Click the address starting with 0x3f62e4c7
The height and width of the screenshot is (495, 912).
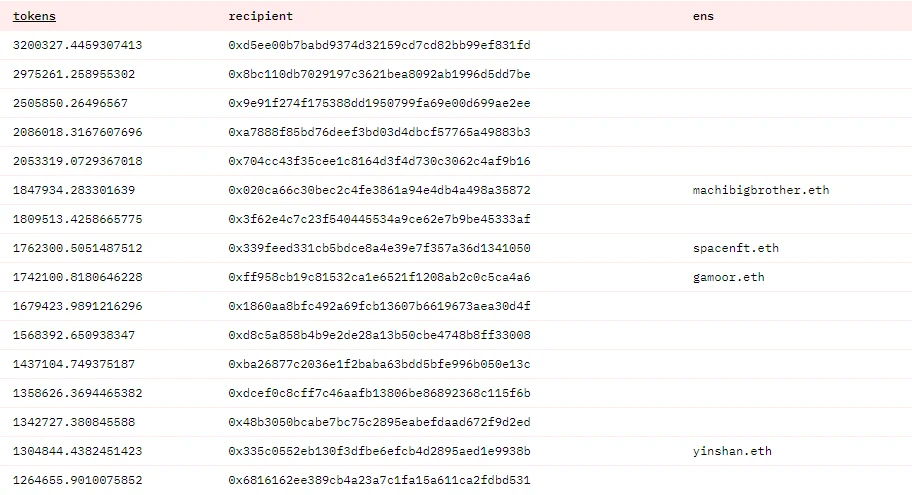coord(379,219)
